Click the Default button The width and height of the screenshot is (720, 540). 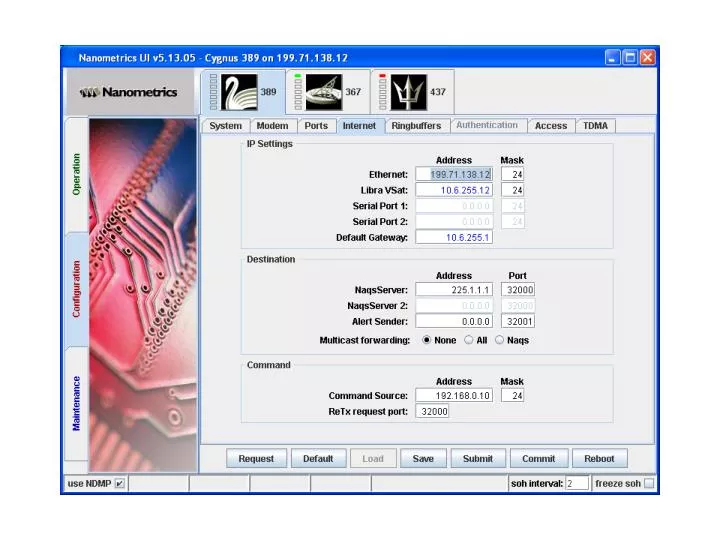coord(318,459)
